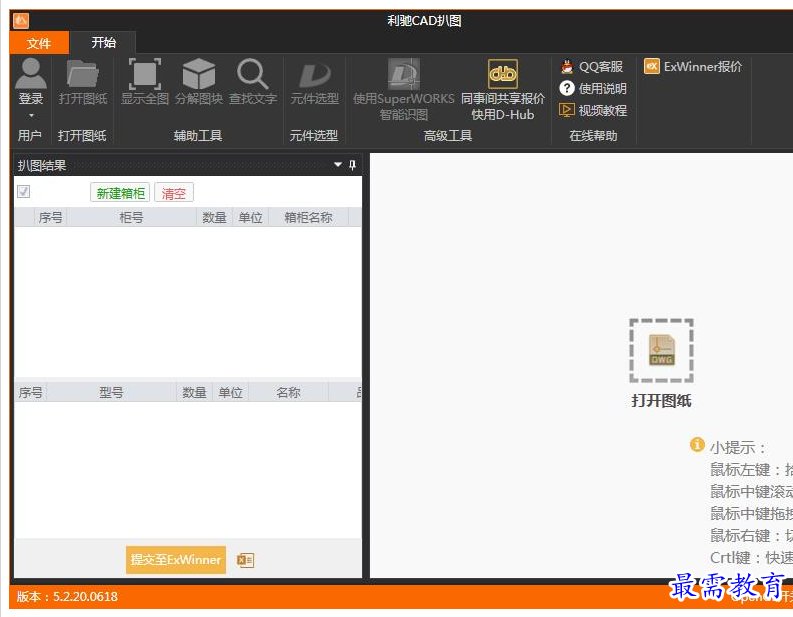Click the 箱柜名称 column header
The image size is (793, 617).
point(309,217)
